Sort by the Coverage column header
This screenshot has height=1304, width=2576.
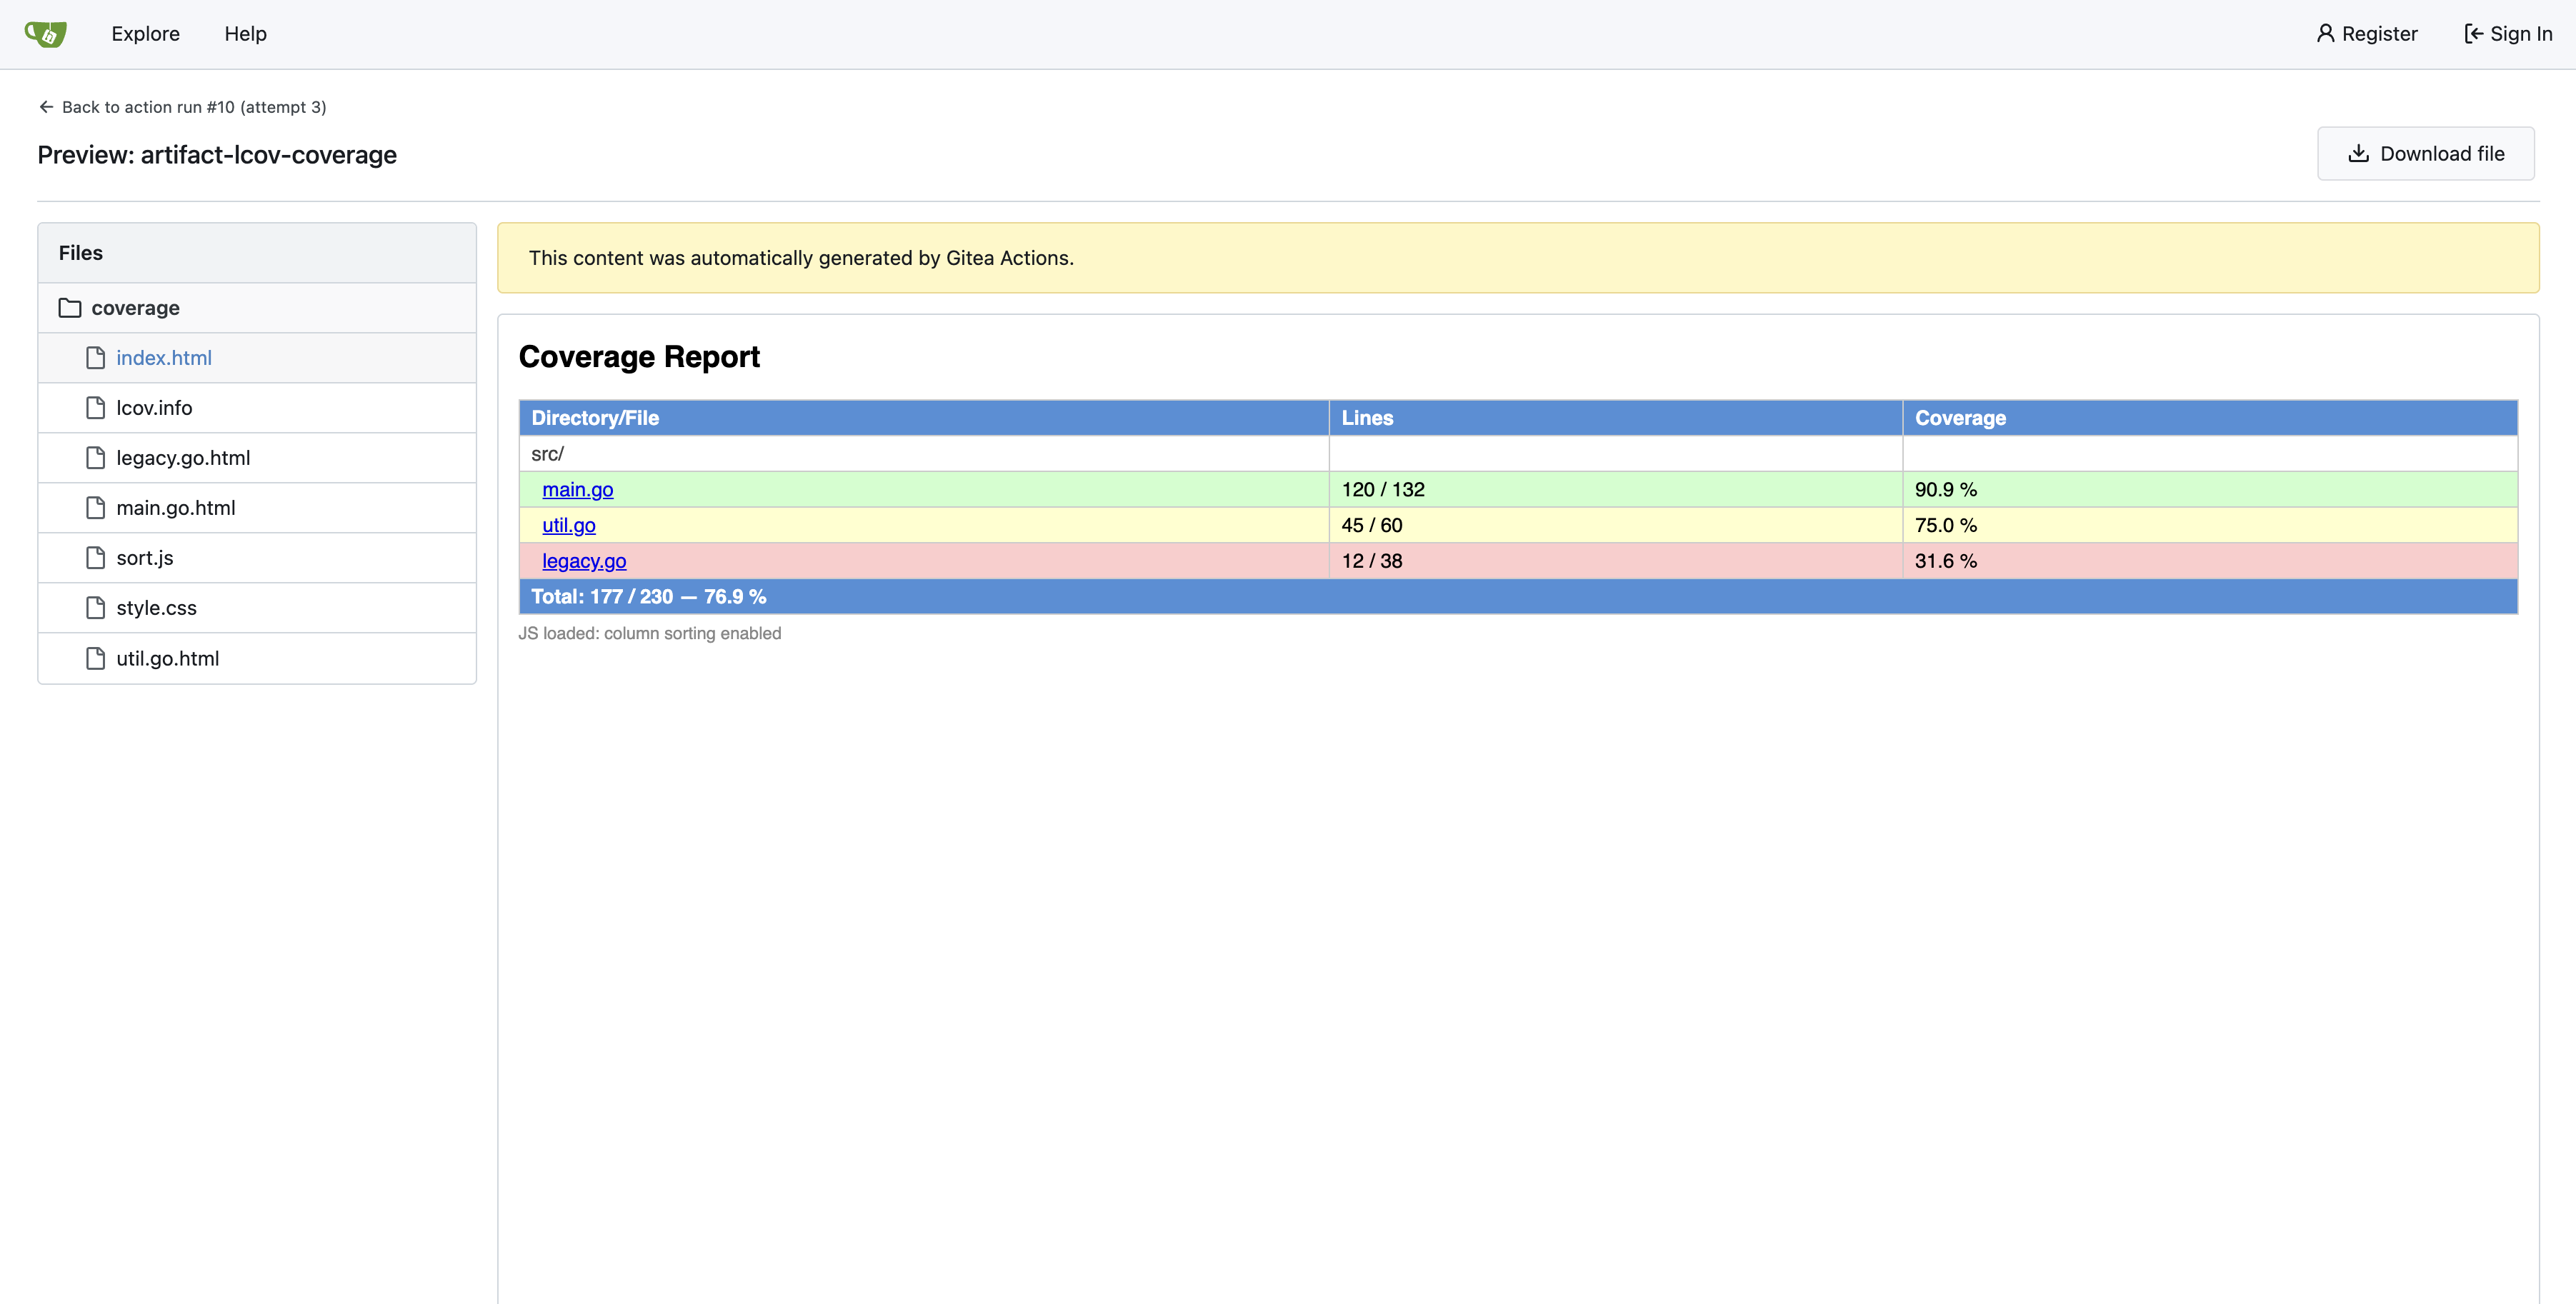tap(2210, 418)
